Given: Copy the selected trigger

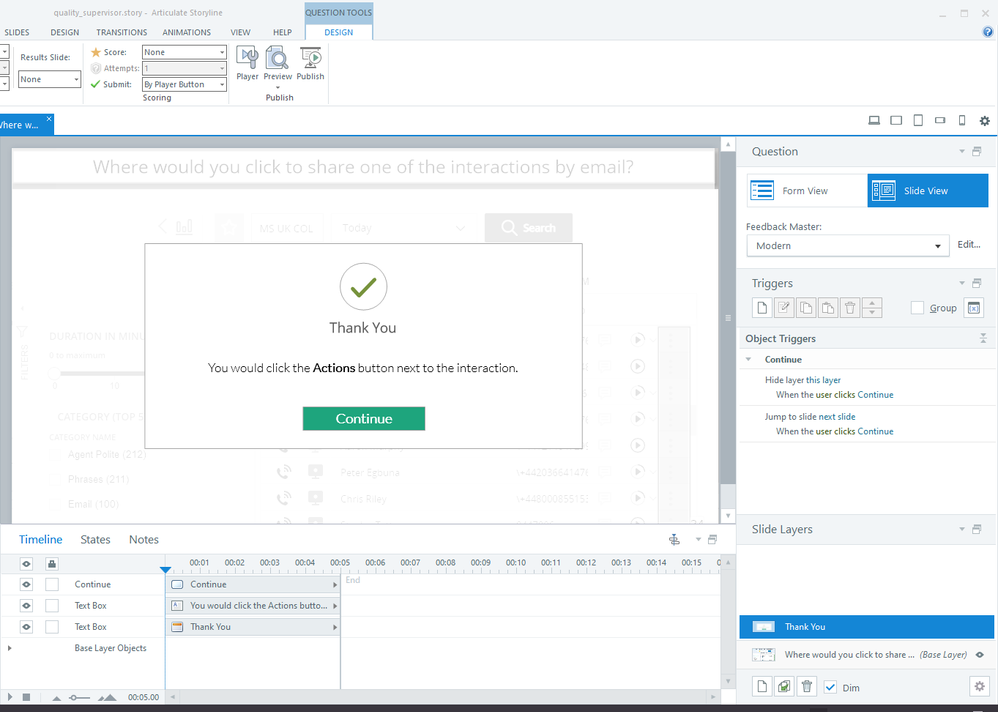Looking at the screenshot, I should [806, 308].
